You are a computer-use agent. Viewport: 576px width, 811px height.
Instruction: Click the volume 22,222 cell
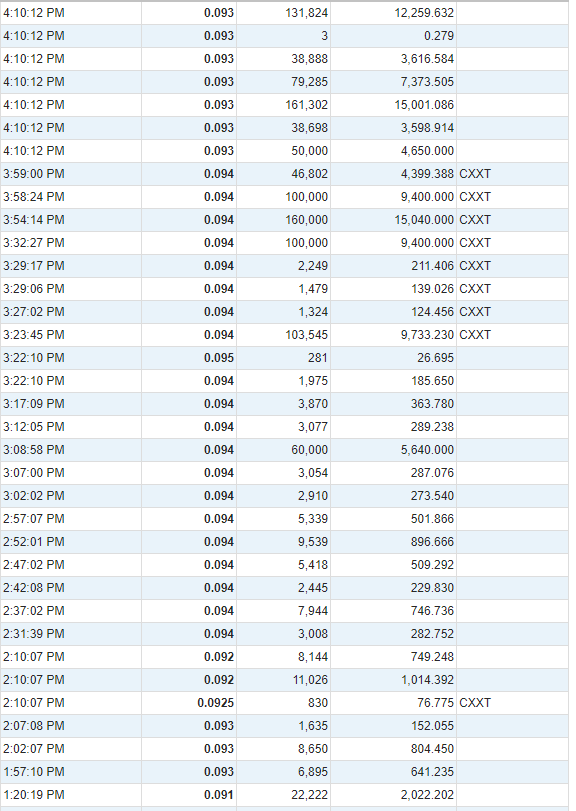tap(283, 795)
